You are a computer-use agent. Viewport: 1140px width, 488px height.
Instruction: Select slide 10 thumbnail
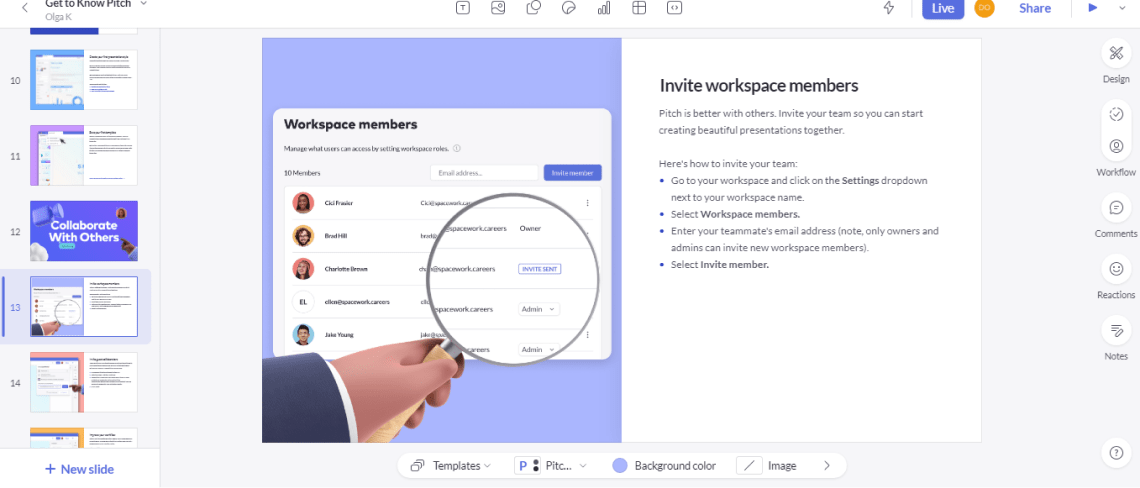(84, 80)
